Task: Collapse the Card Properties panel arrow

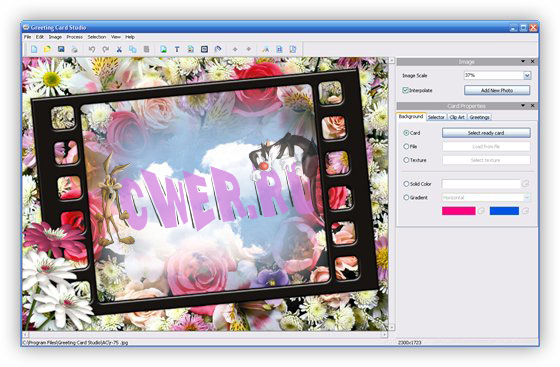Action: [523, 106]
